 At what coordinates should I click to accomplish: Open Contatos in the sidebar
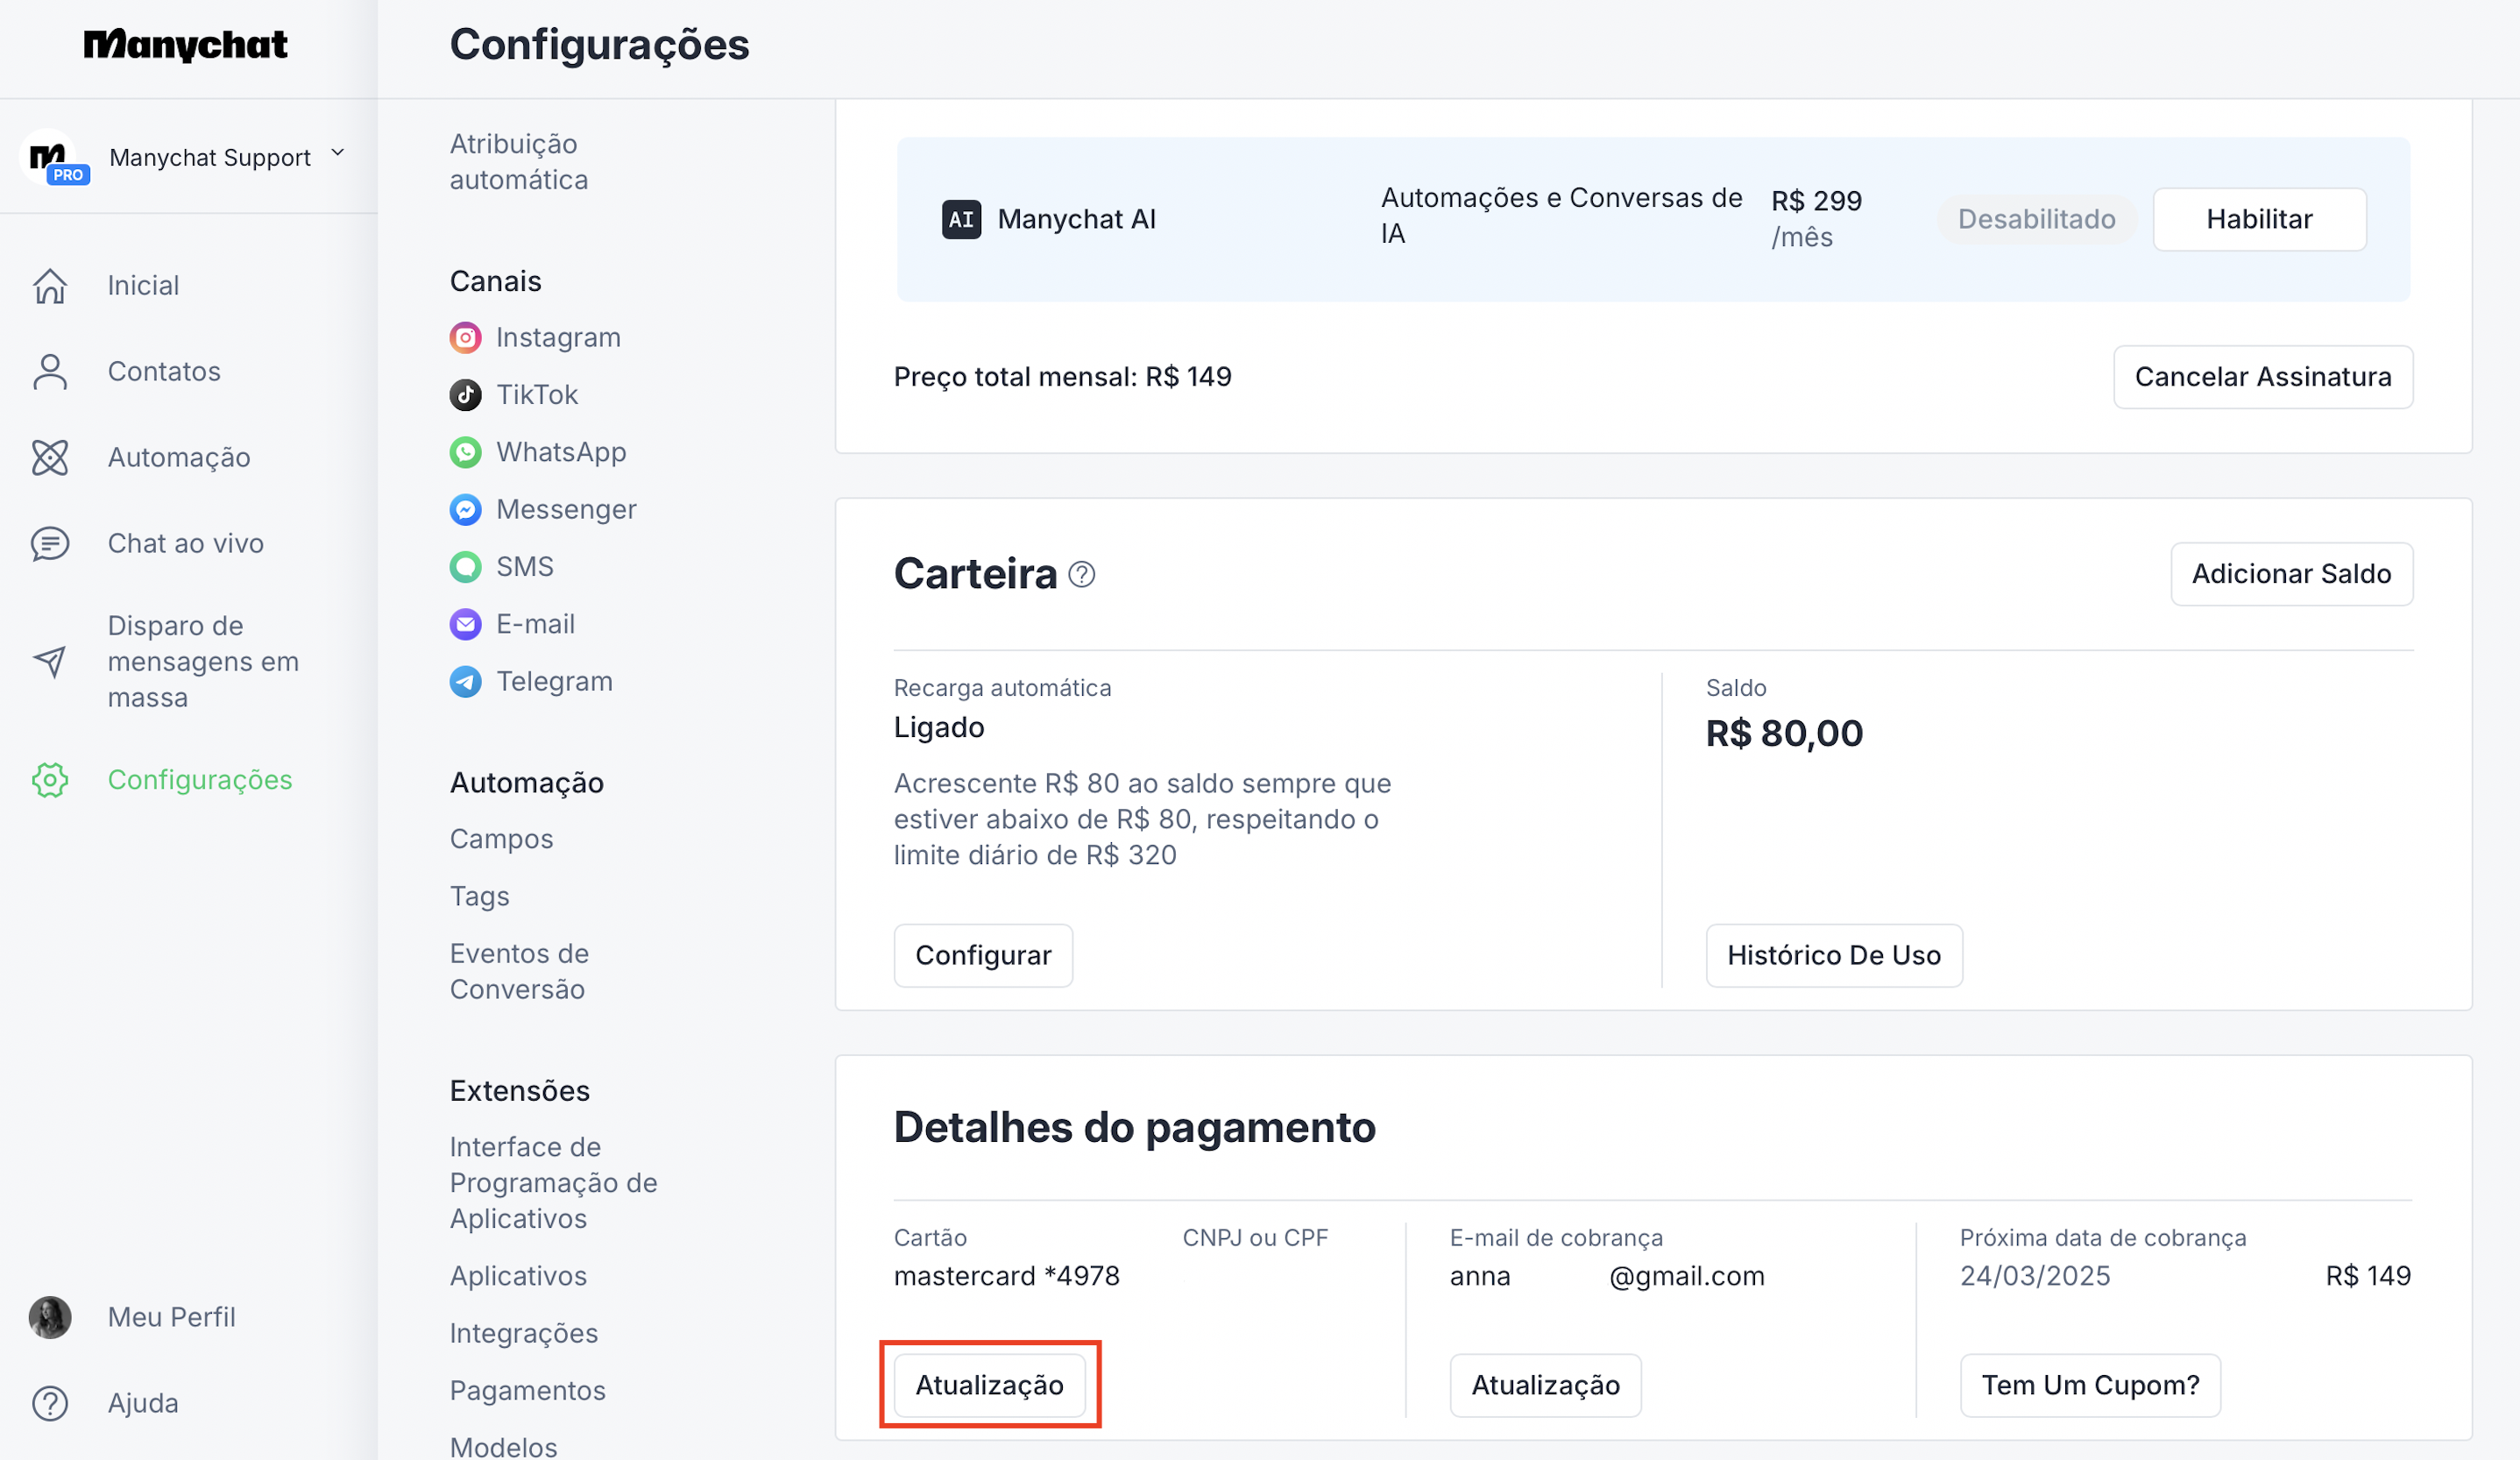(165, 372)
